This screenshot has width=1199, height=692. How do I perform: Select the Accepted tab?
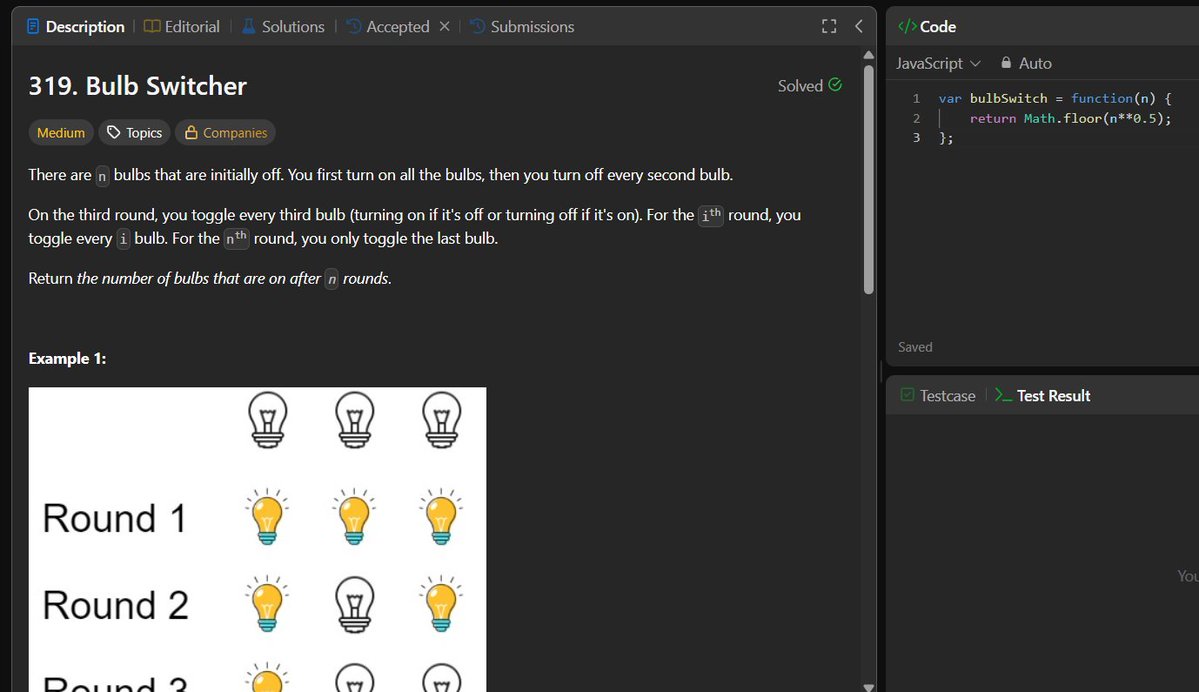click(x=388, y=27)
